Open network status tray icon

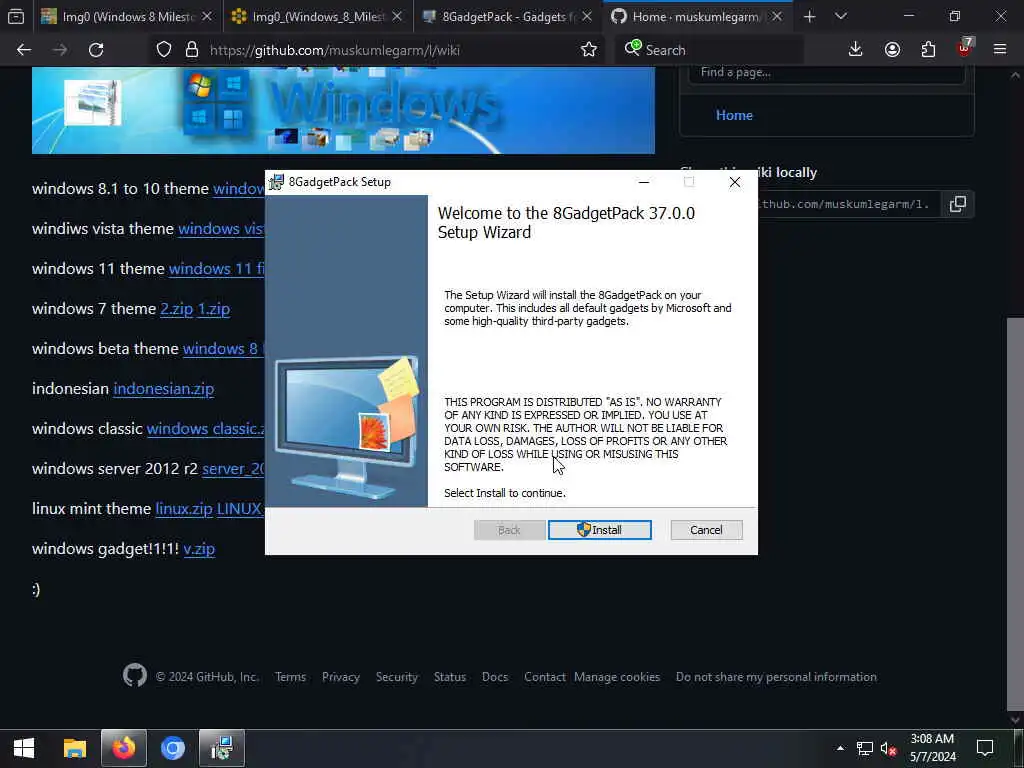[x=865, y=748]
